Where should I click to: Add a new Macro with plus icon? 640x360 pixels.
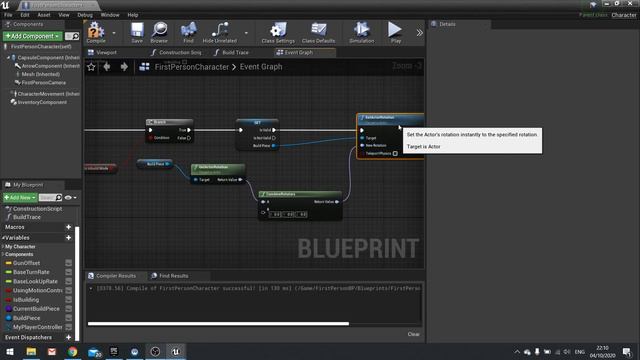point(69,227)
